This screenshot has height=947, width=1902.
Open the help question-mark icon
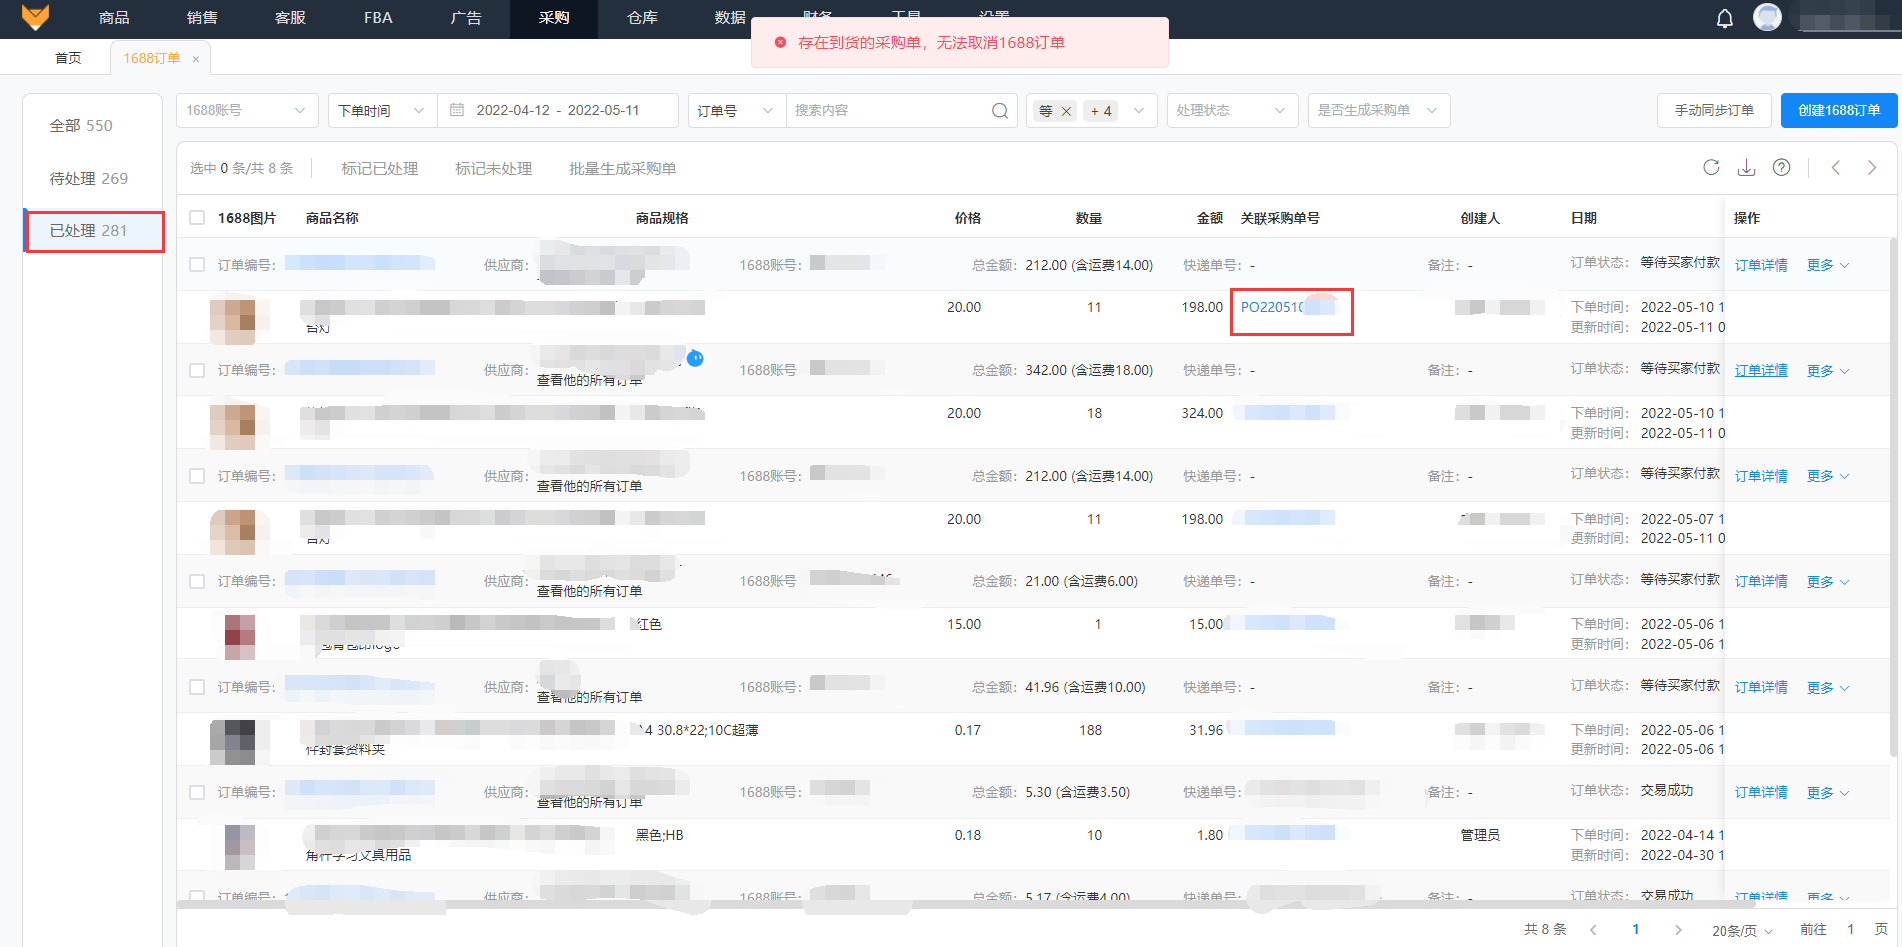coord(1781,167)
